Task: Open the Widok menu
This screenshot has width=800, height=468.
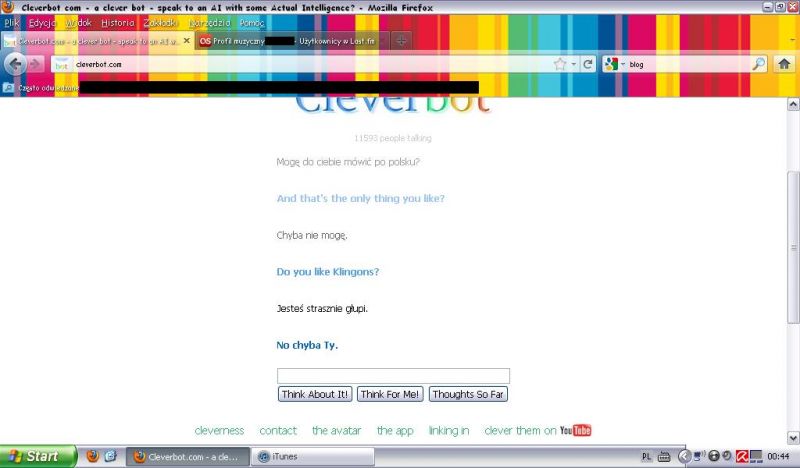Action: (x=78, y=23)
